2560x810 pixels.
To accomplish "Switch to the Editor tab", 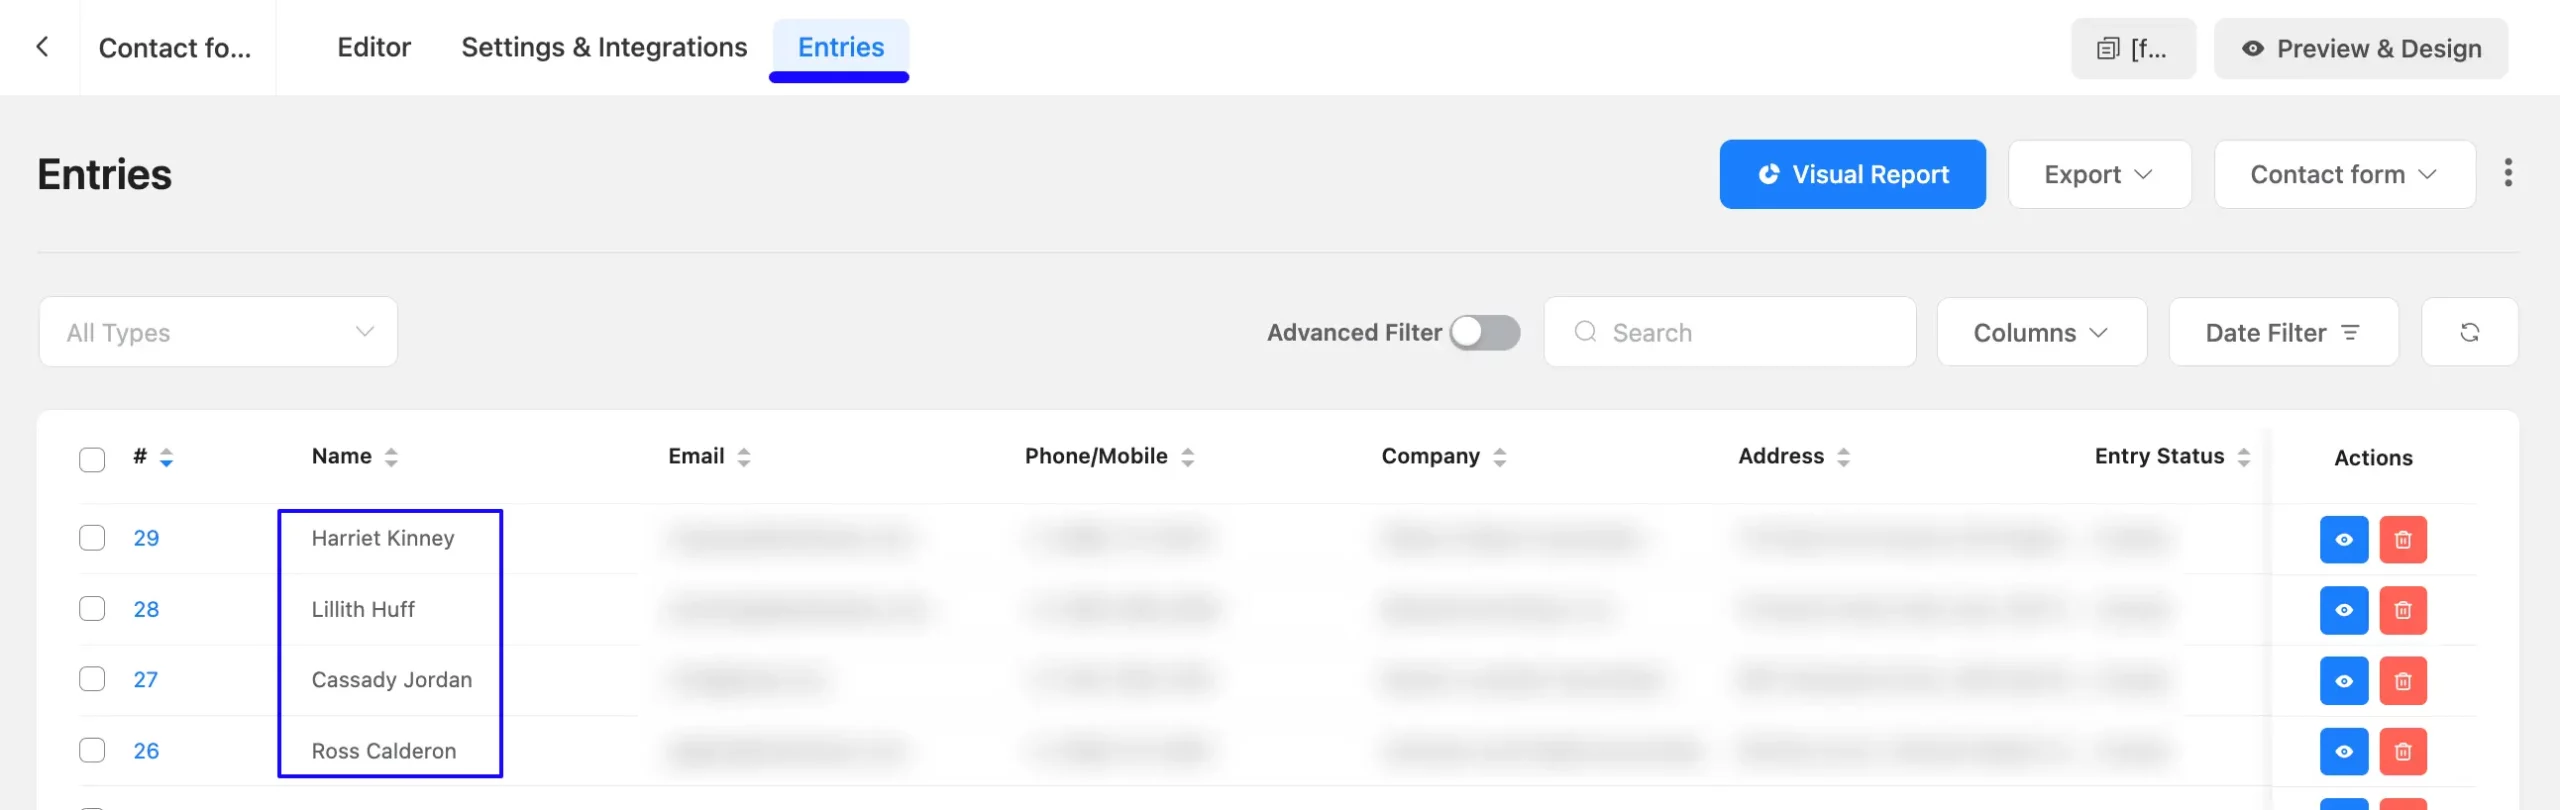I will click(x=374, y=47).
